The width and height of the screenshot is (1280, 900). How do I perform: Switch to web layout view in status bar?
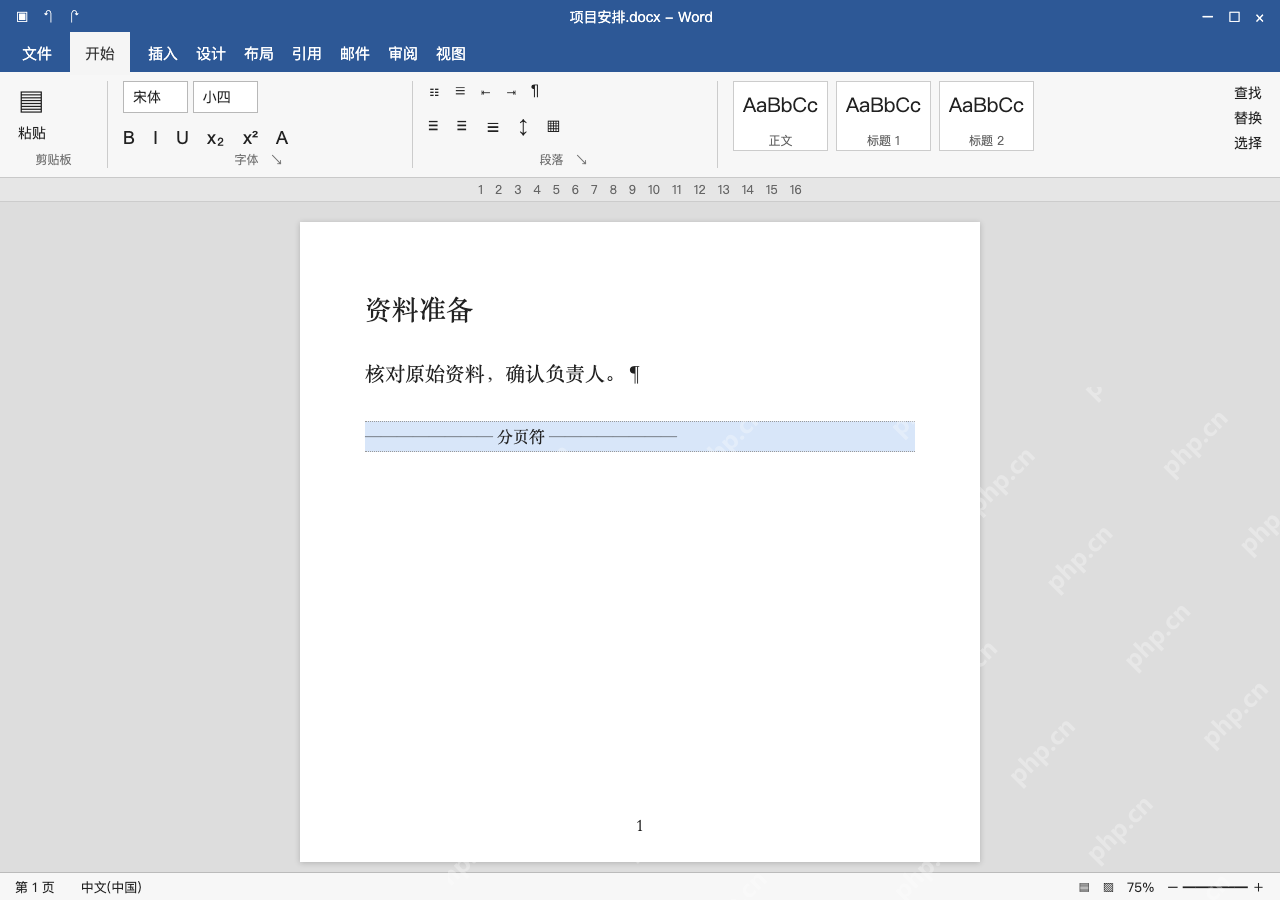[x=1108, y=887]
